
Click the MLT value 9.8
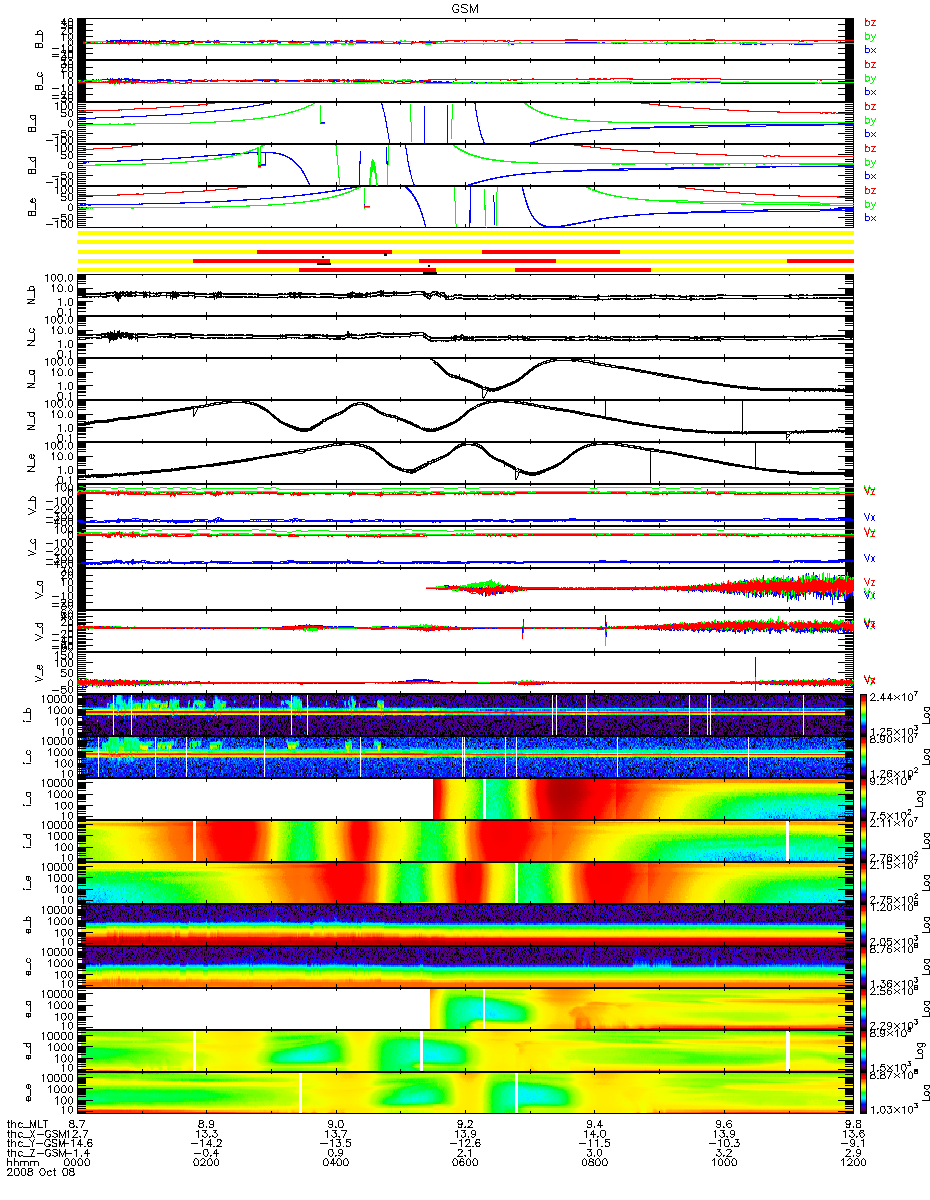coord(853,1124)
